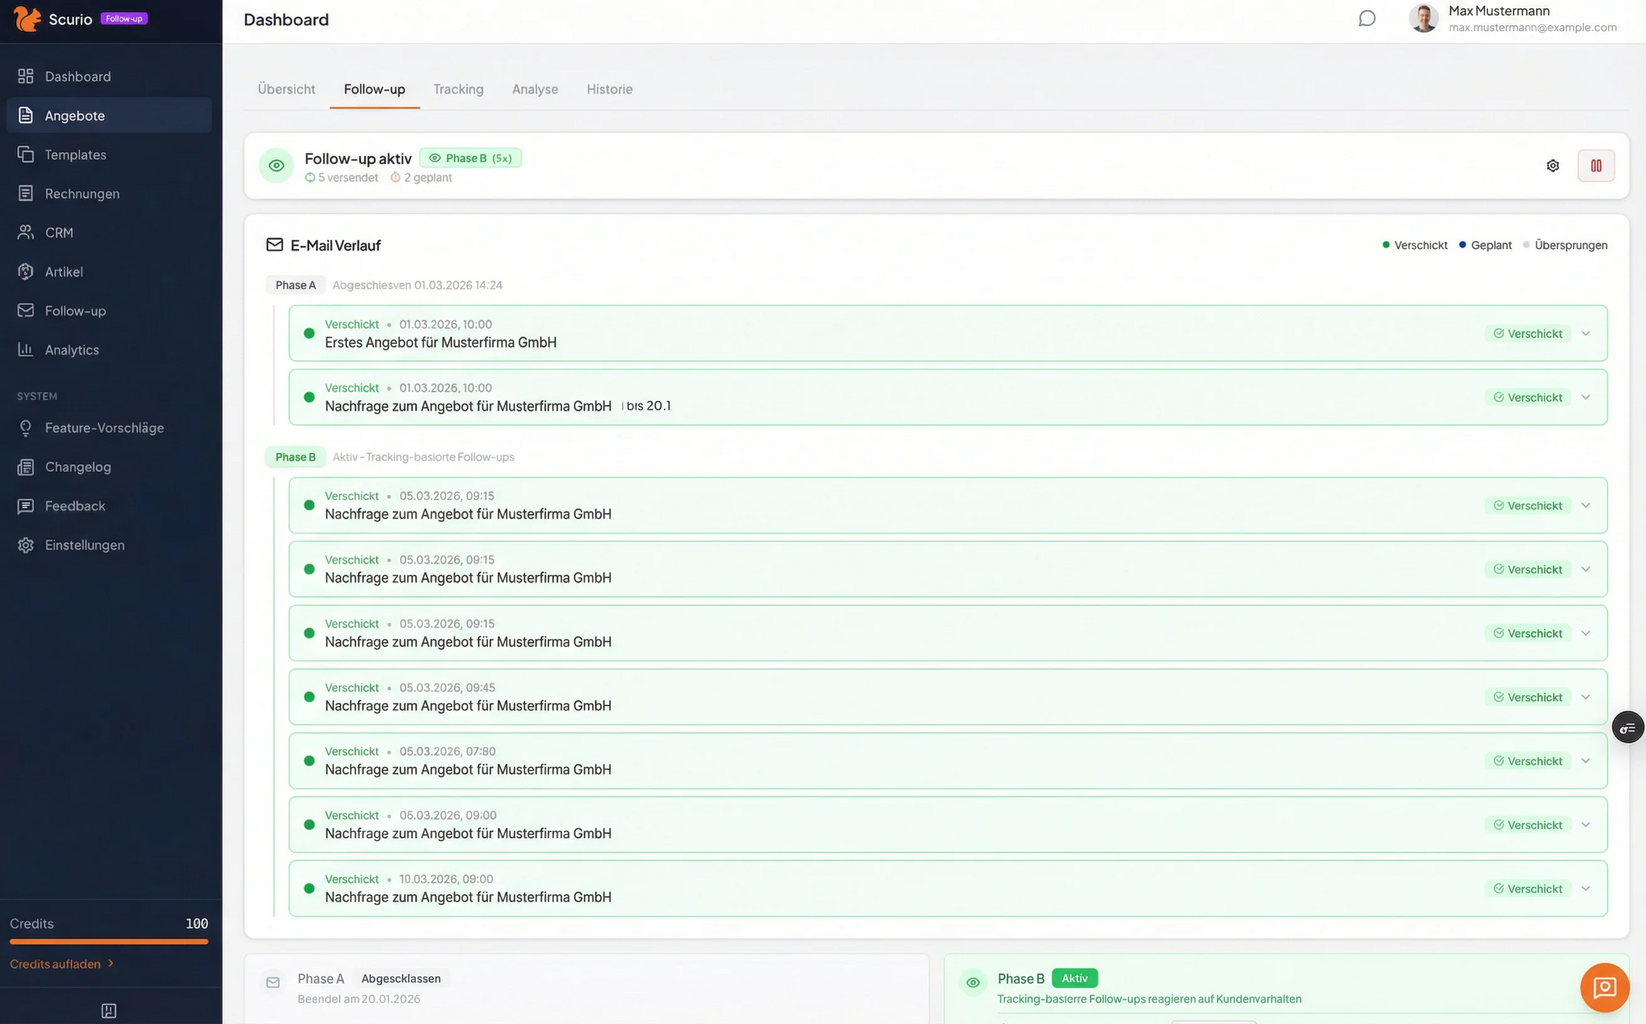
Task: Switch to the Tracking tab
Action: [458, 89]
